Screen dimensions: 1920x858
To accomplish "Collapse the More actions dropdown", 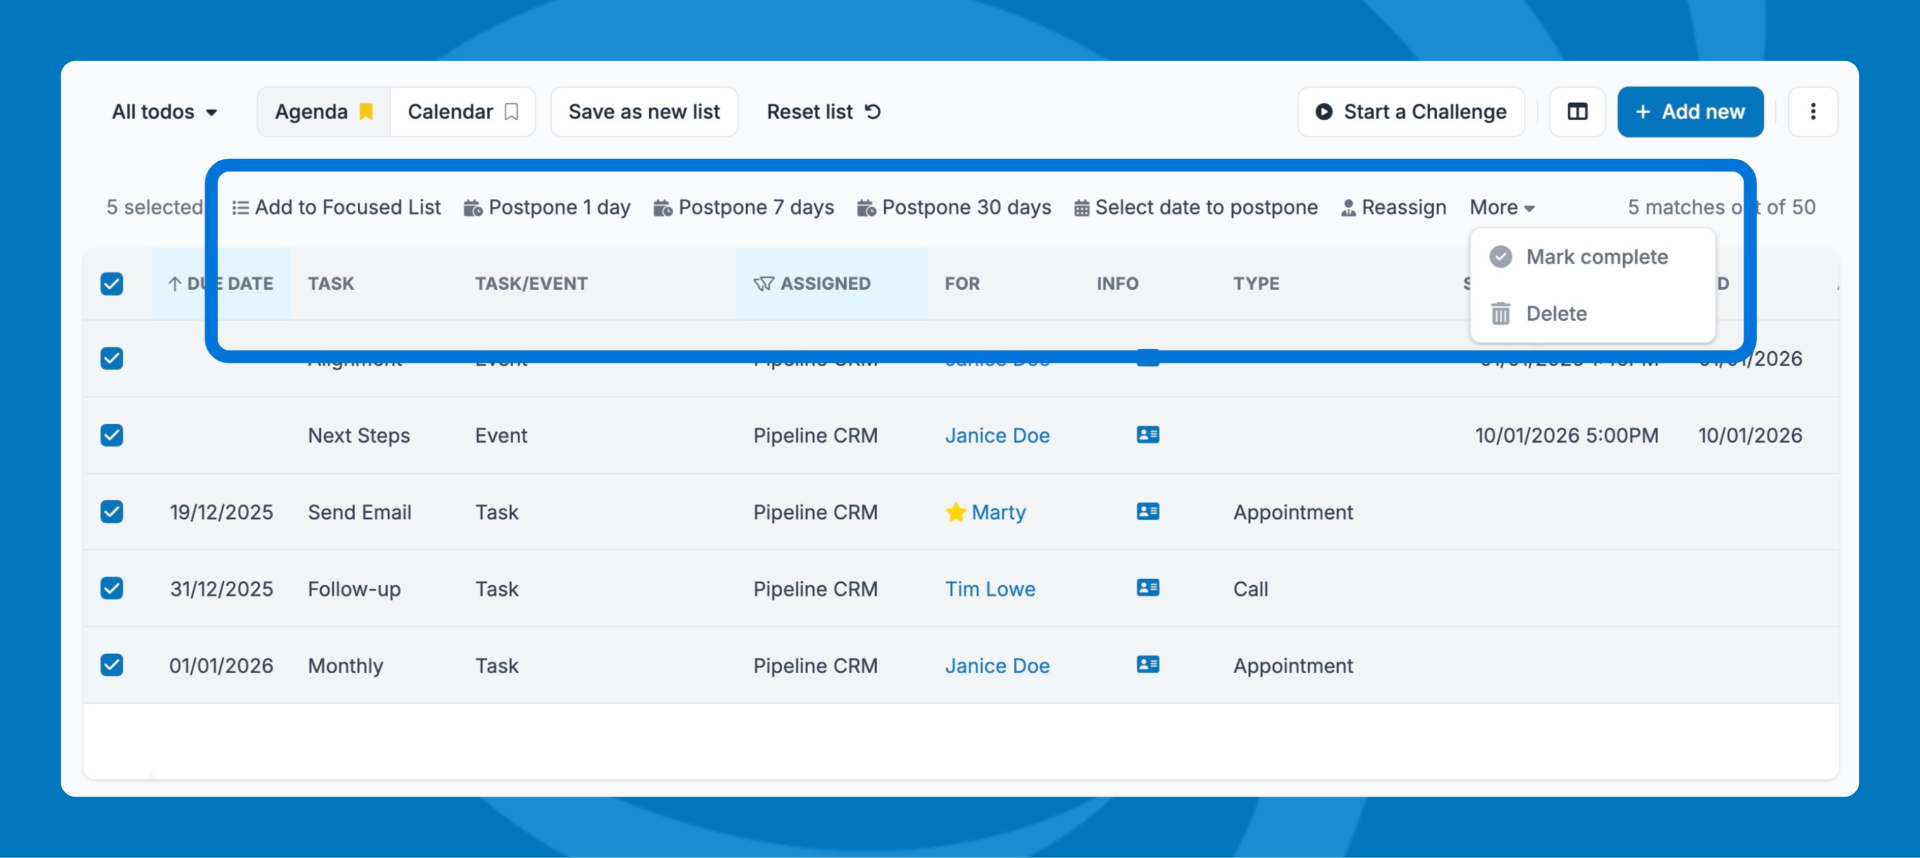I will [x=1501, y=208].
